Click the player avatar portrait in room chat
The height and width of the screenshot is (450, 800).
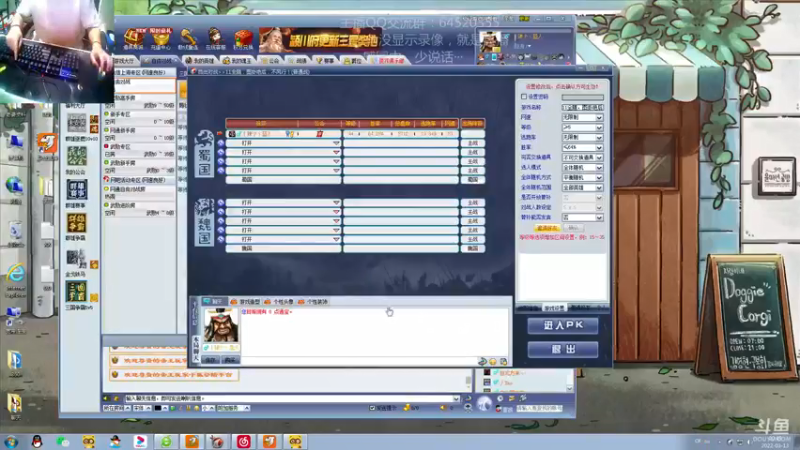coord(221,325)
